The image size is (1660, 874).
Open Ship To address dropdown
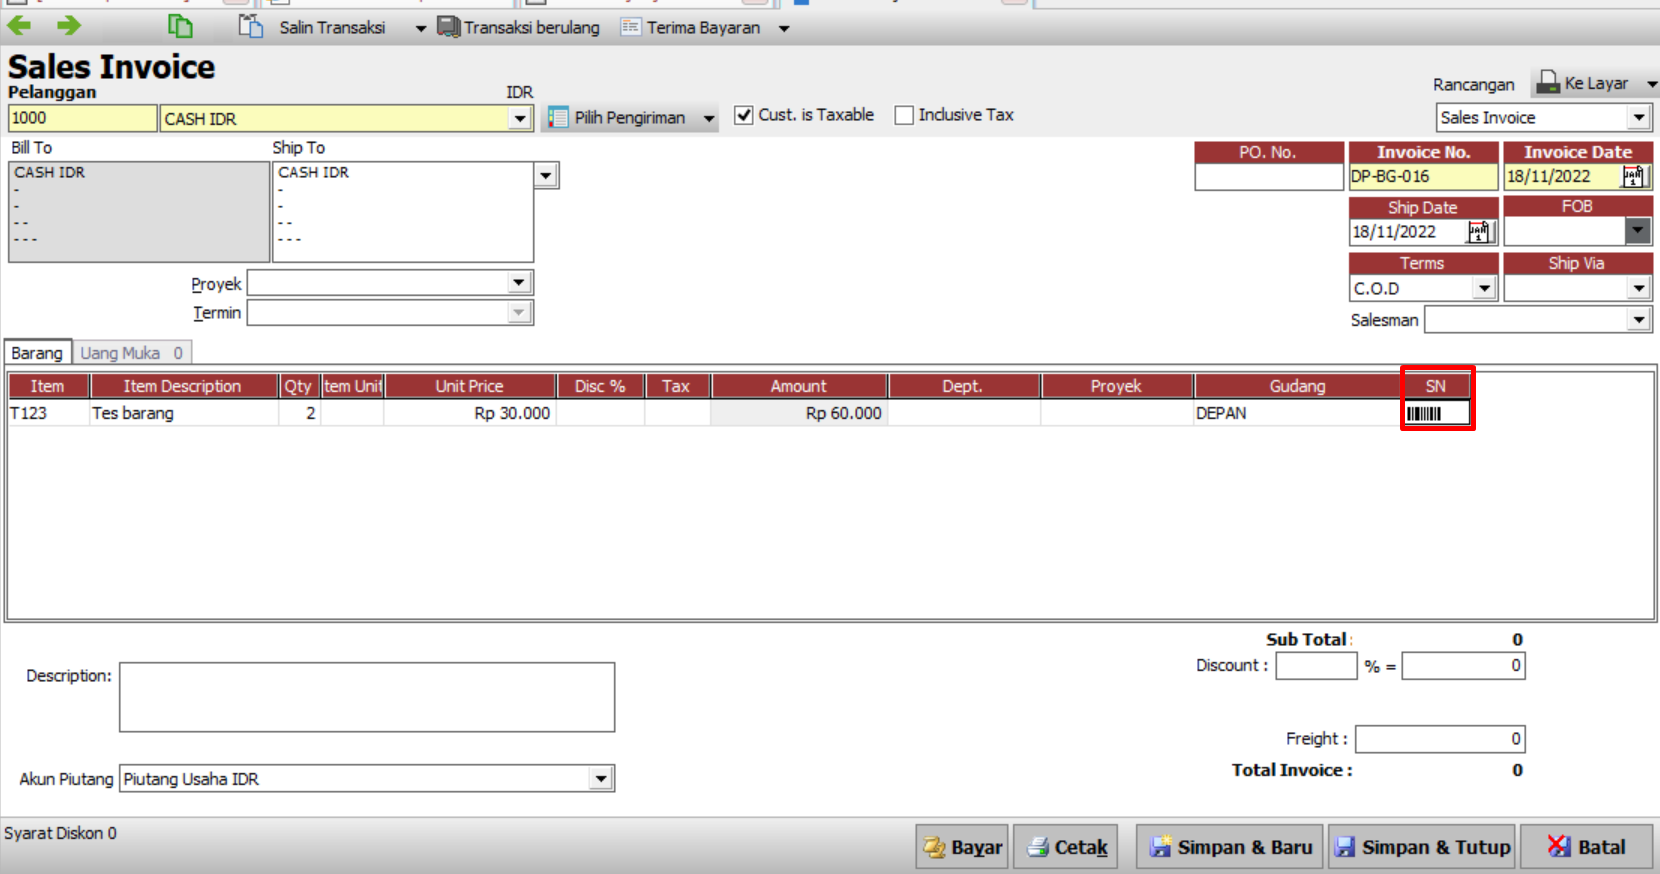[545, 175]
